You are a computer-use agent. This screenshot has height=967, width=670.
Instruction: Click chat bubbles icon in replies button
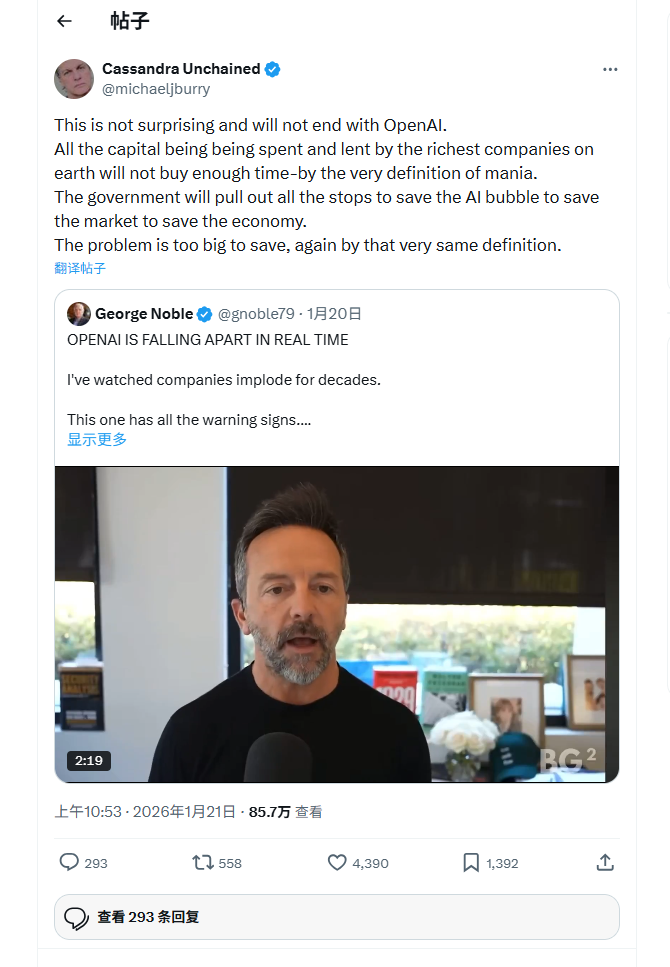pos(77,918)
